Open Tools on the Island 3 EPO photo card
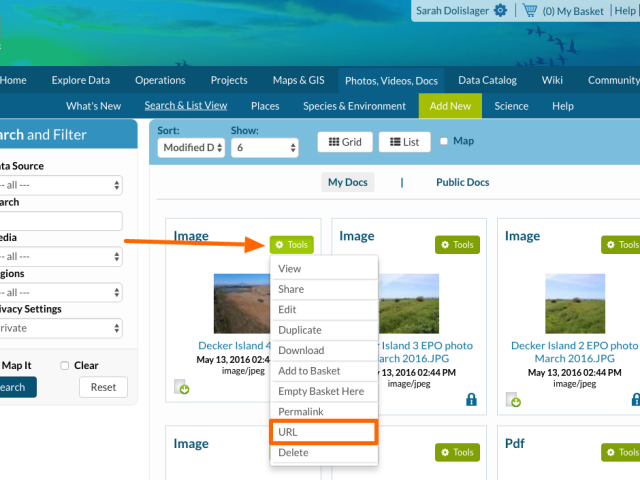This screenshot has height=480, width=640. pyautogui.click(x=457, y=244)
